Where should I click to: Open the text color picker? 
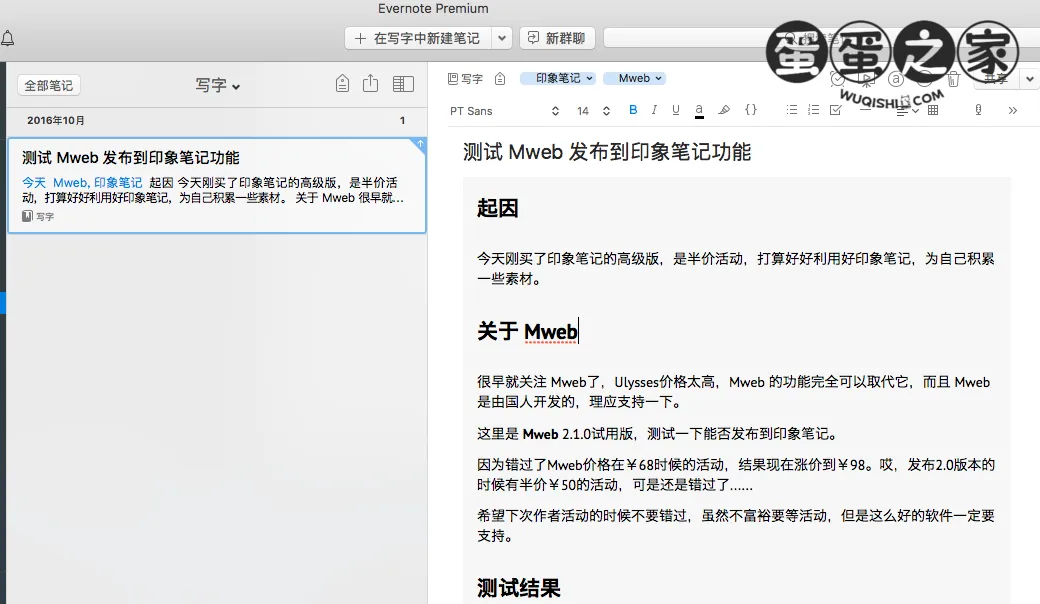pyautogui.click(x=699, y=111)
